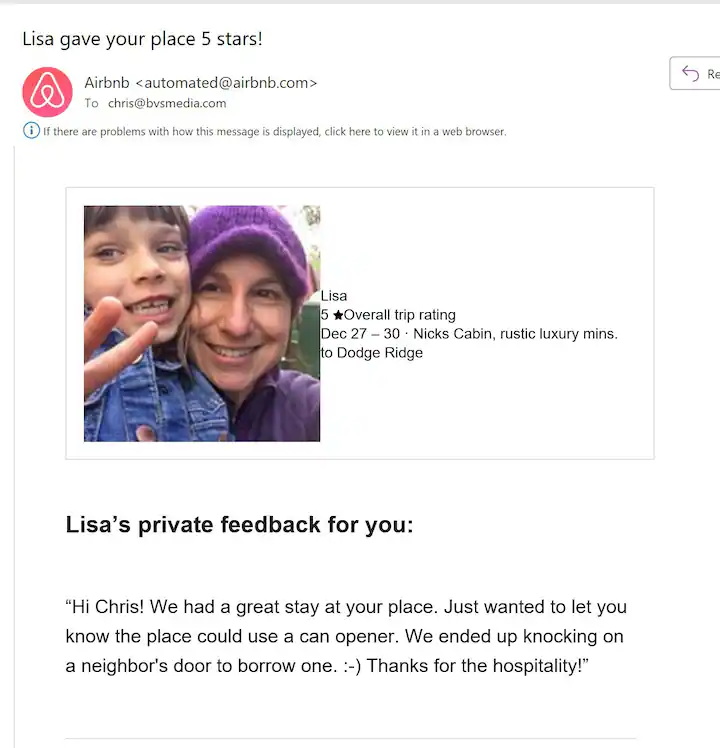720x748 pixels.
Task: Click the 'Thanks for the hospitality!' closing line
Action: point(472,667)
